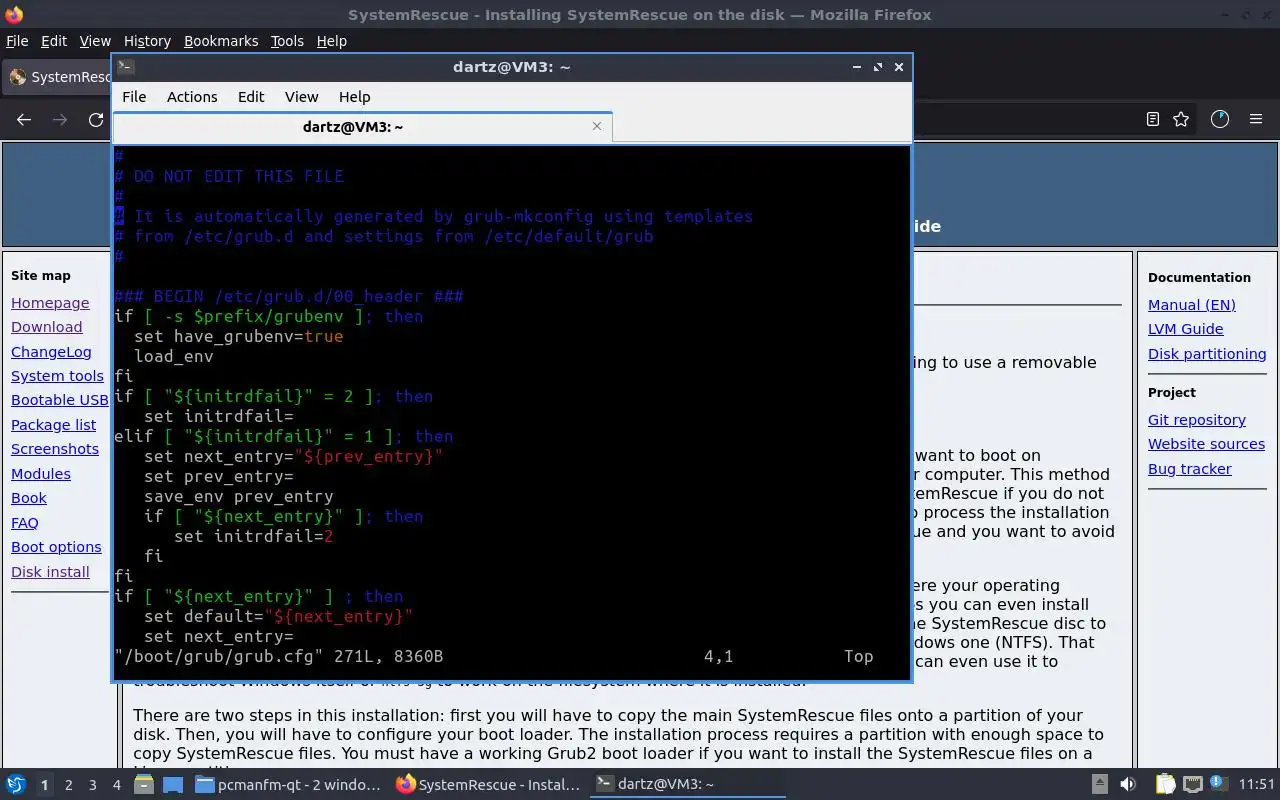Screen dimensions: 1280x800
Task: Reload the page in Firefox
Action: pos(96,119)
